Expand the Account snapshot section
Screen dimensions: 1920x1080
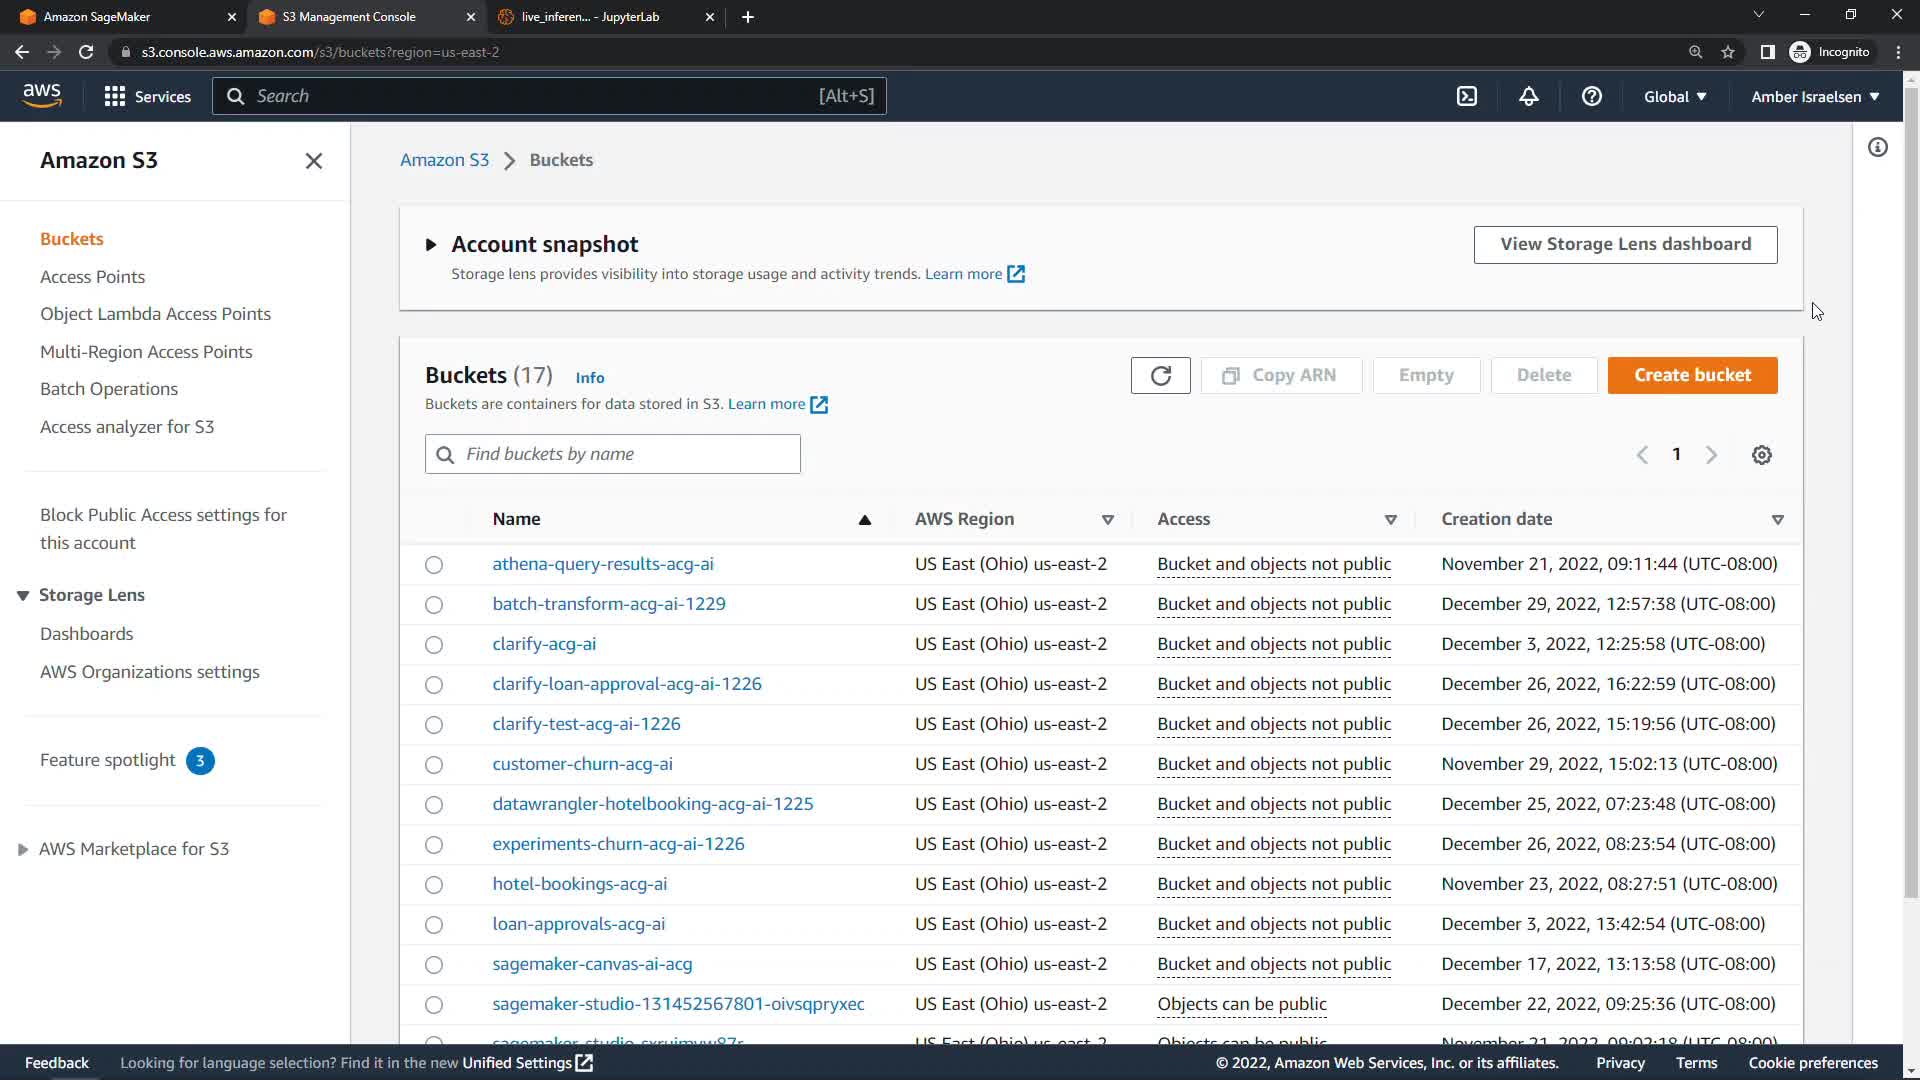pyautogui.click(x=431, y=244)
